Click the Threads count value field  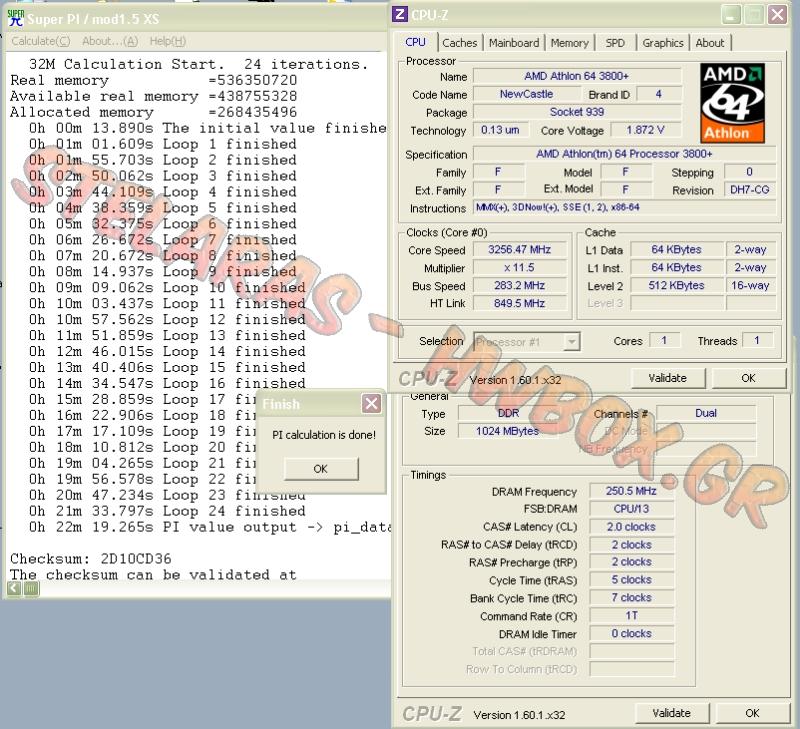758,340
